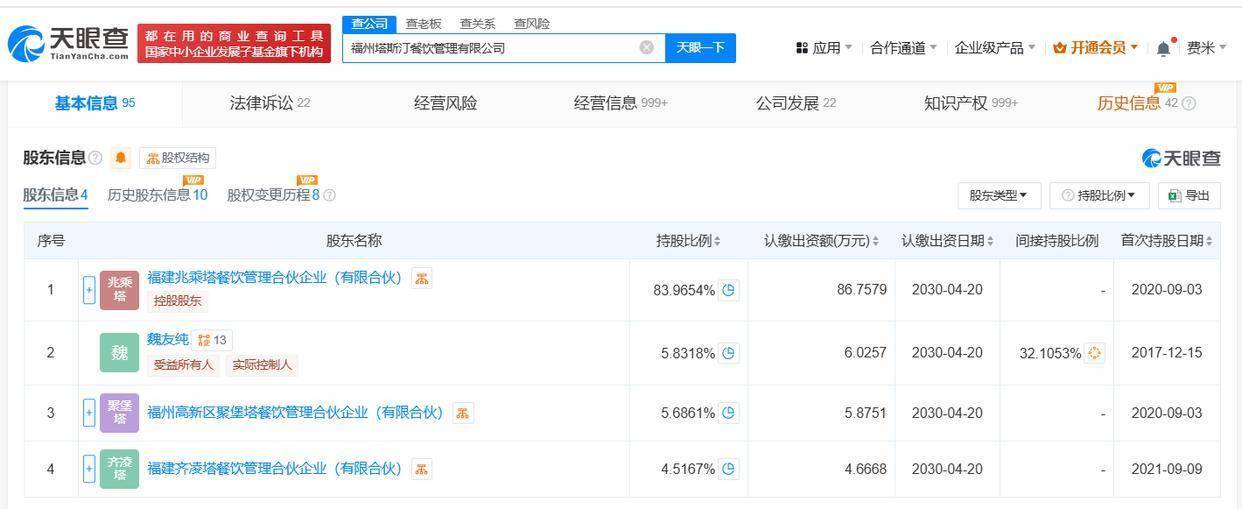Click the equity structure icon next to 福州高新区聚堡塔
This screenshot has height=509, width=1242.
(x=463, y=412)
